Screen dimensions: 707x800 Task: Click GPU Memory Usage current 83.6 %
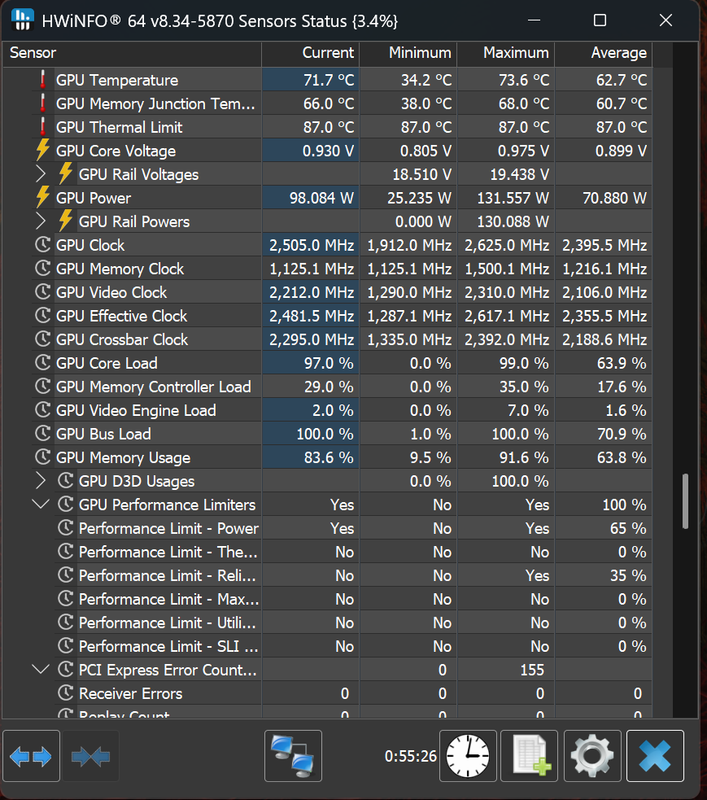(x=329, y=458)
